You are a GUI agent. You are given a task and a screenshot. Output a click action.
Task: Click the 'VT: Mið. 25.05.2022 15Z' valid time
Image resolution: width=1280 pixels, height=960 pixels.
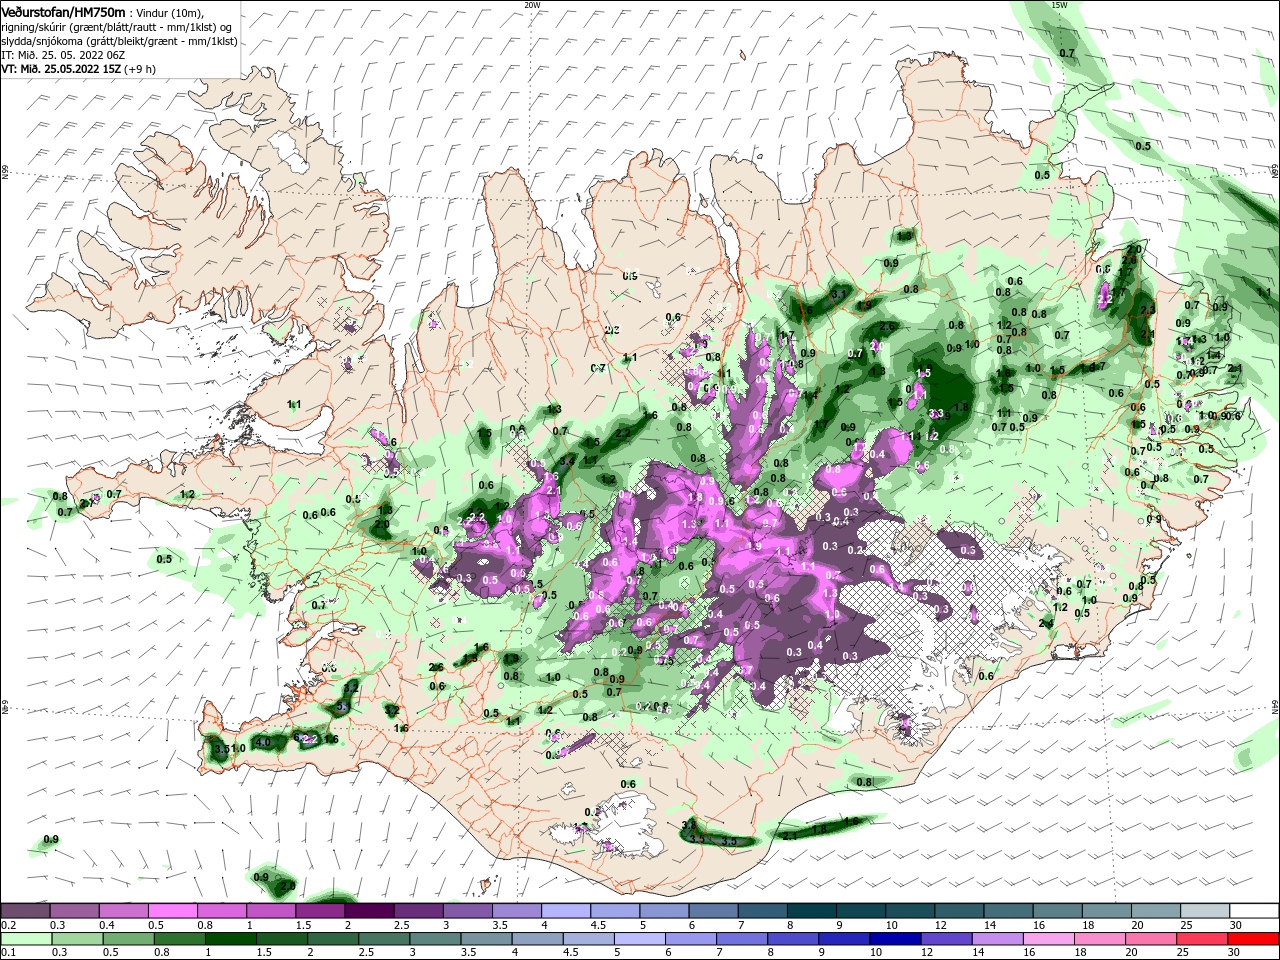pos(61,70)
